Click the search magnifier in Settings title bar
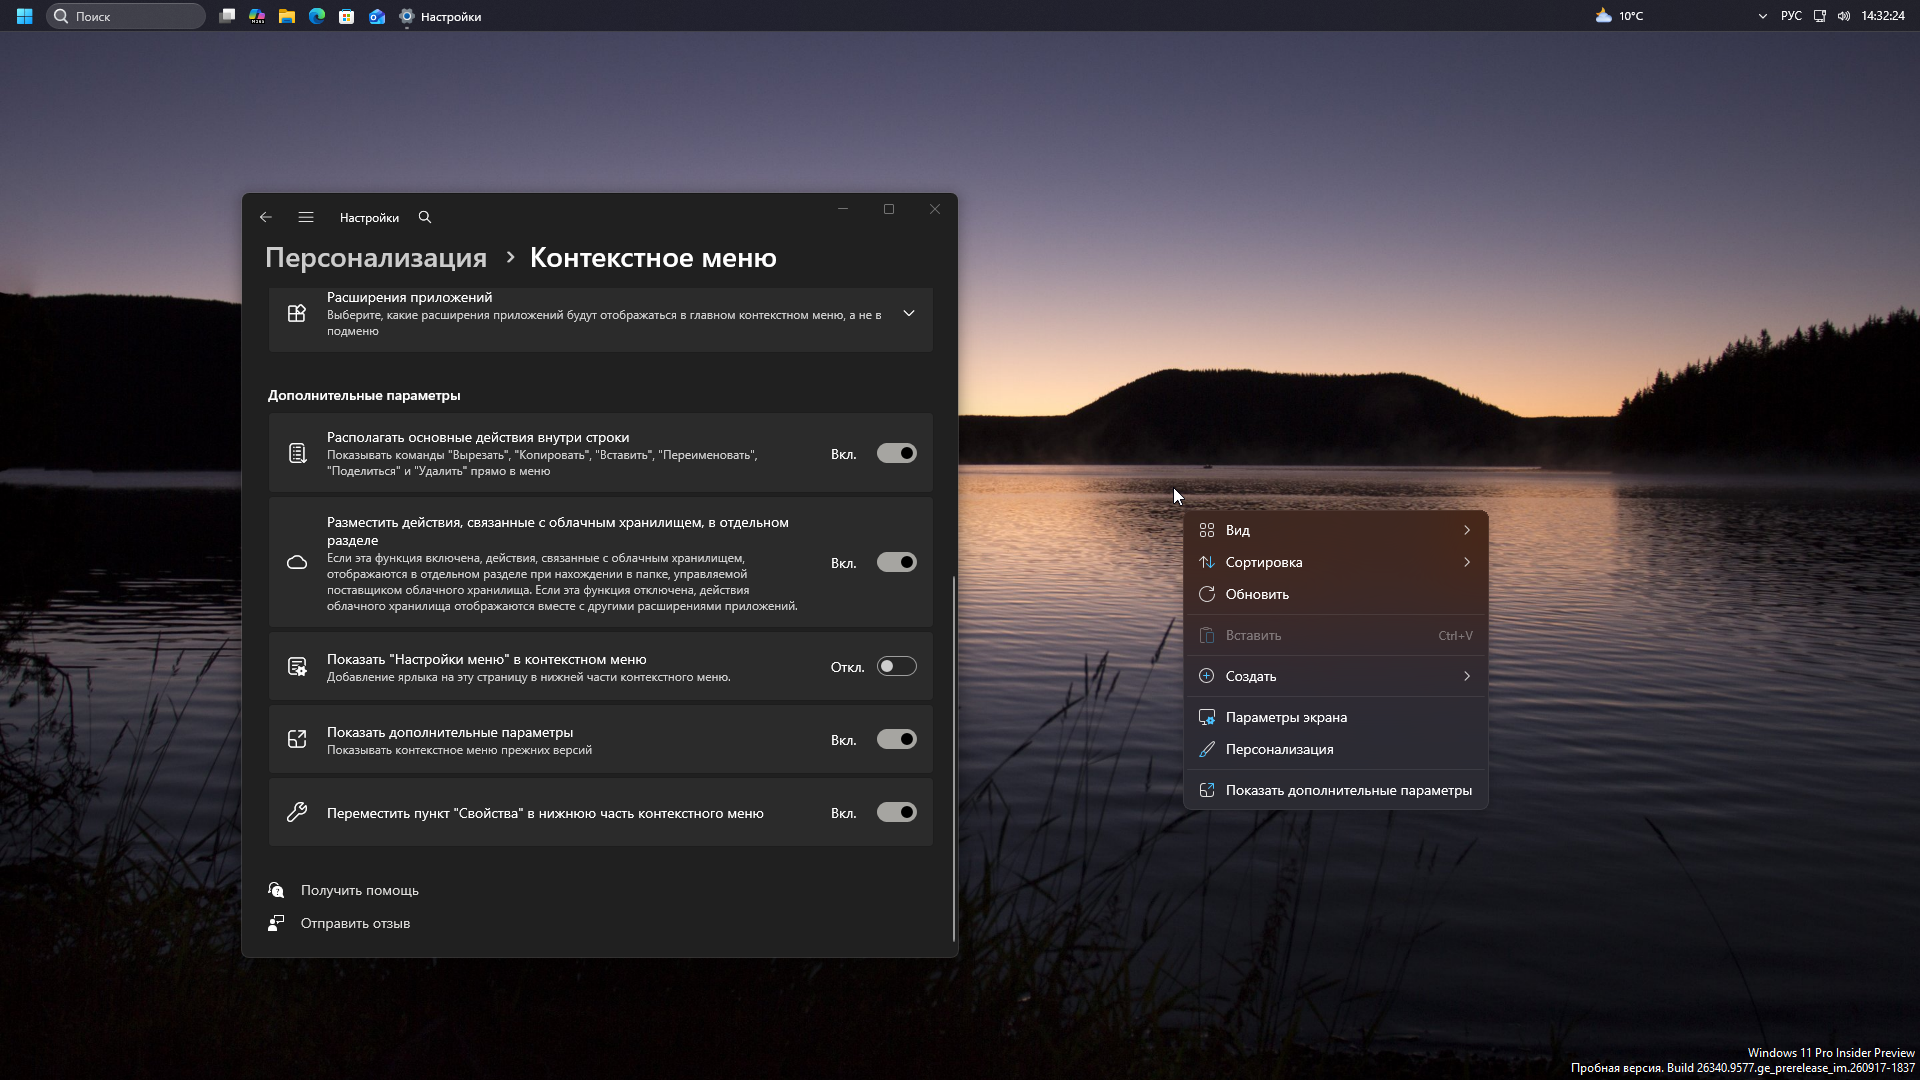 click(425, 217)
